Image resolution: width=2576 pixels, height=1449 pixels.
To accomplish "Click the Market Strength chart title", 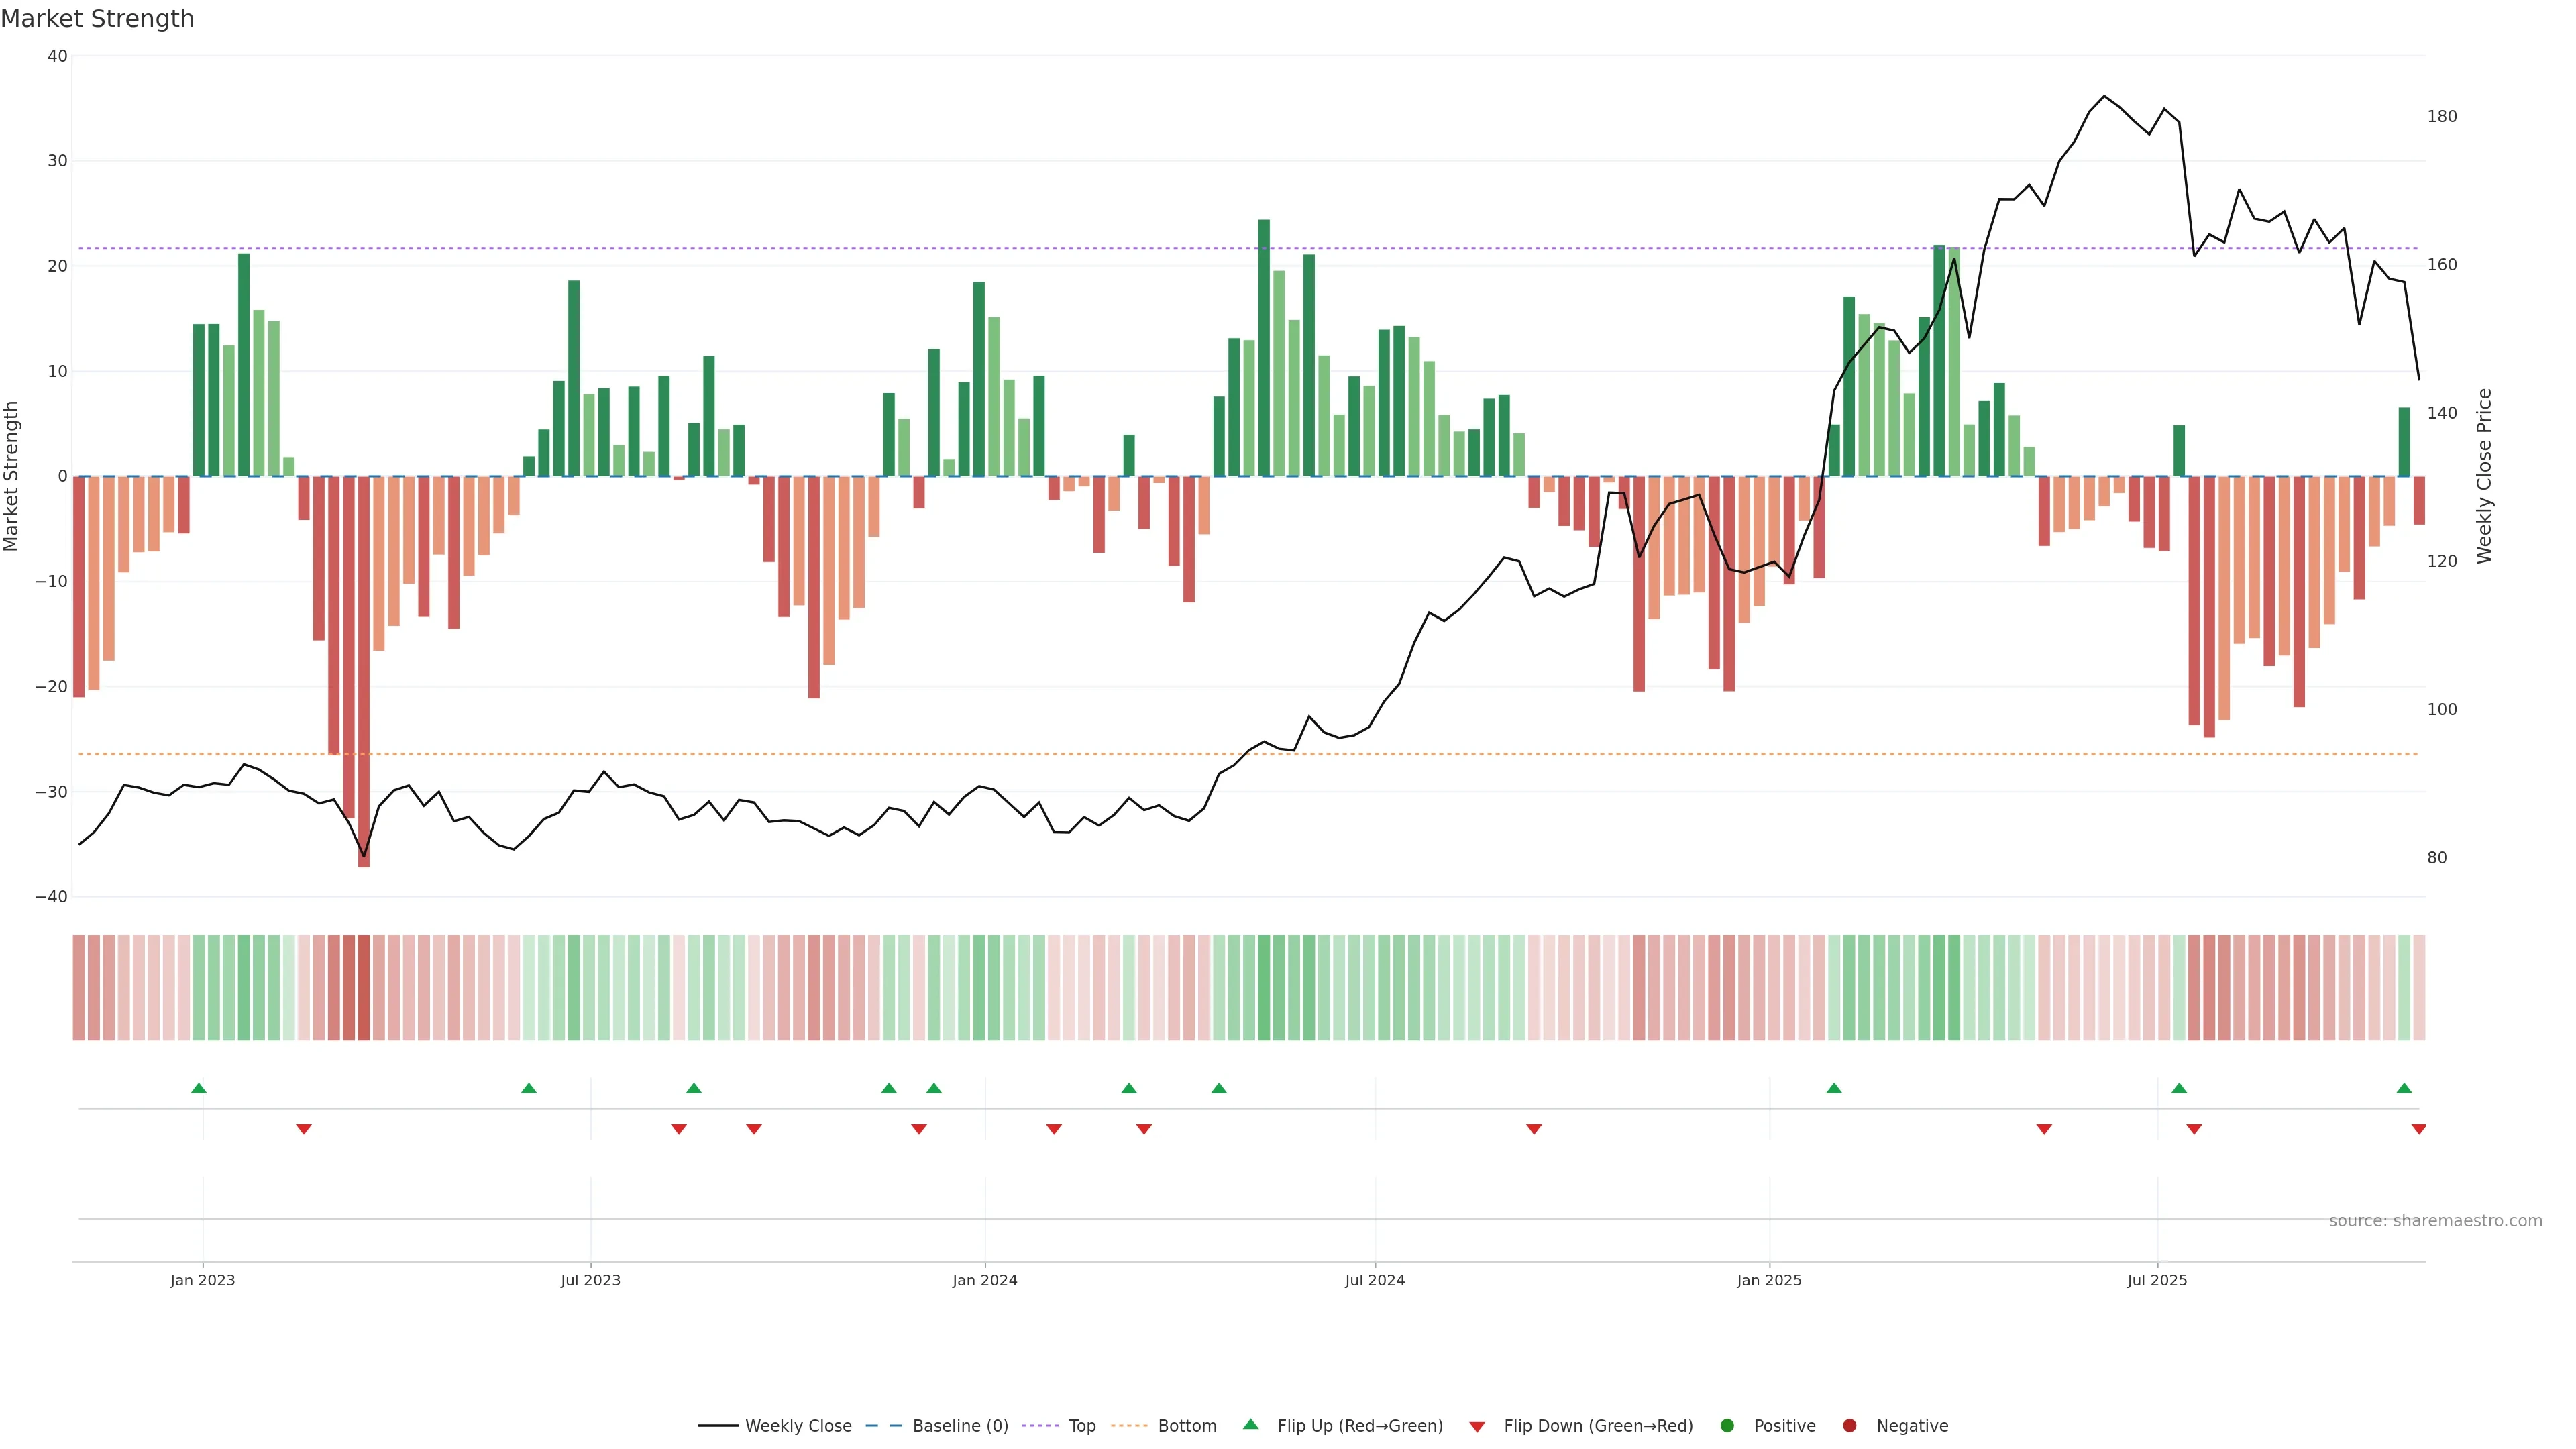I will pos(97,19).
